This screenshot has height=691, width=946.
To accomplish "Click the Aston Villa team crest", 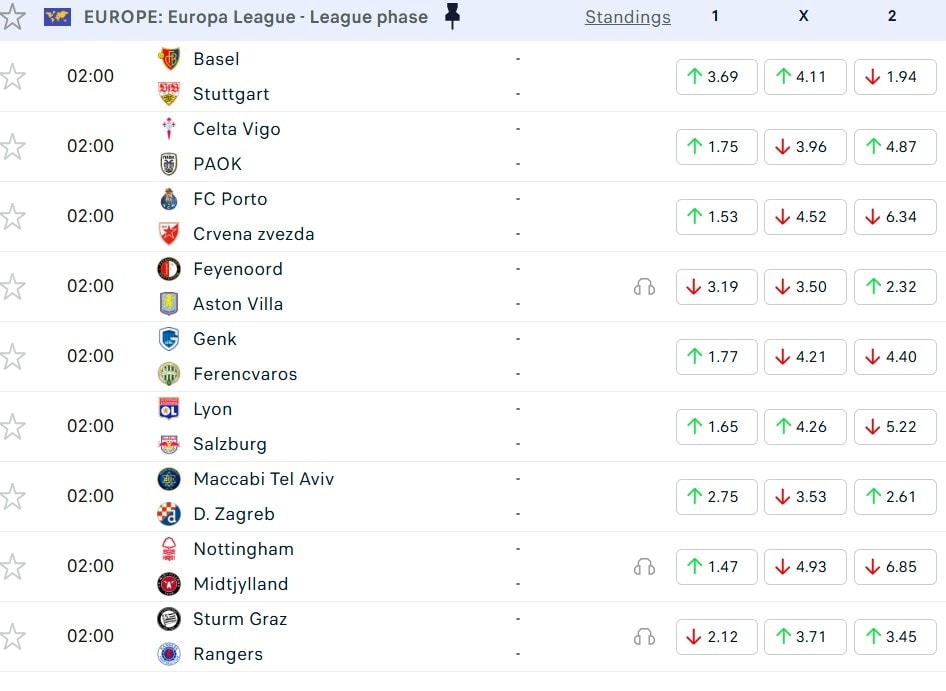I will point(169,304).
